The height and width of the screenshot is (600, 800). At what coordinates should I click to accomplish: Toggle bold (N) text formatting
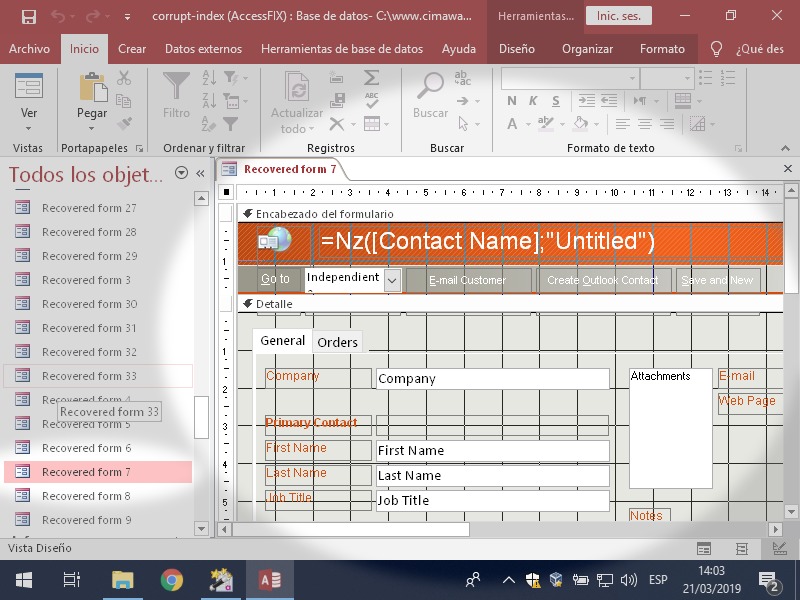(512, 101)
